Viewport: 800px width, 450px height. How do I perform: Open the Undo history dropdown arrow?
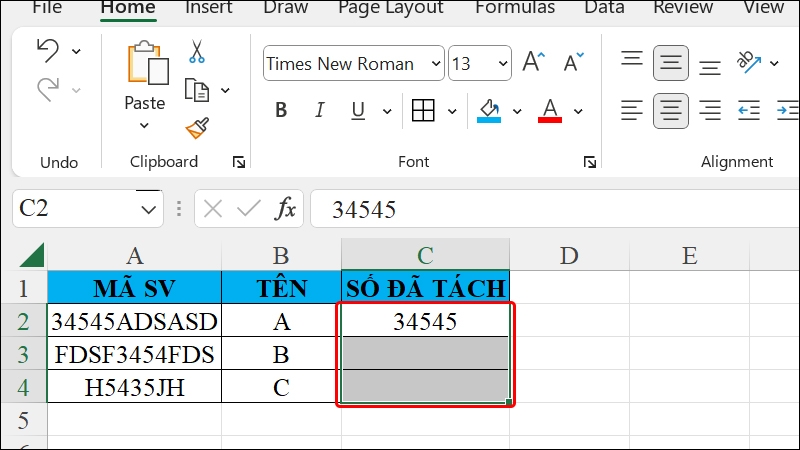coord(76,52)
